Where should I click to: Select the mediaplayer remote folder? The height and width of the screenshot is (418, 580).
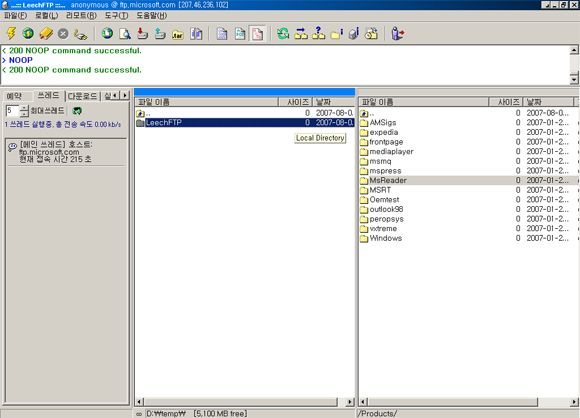tap(468, 152)
